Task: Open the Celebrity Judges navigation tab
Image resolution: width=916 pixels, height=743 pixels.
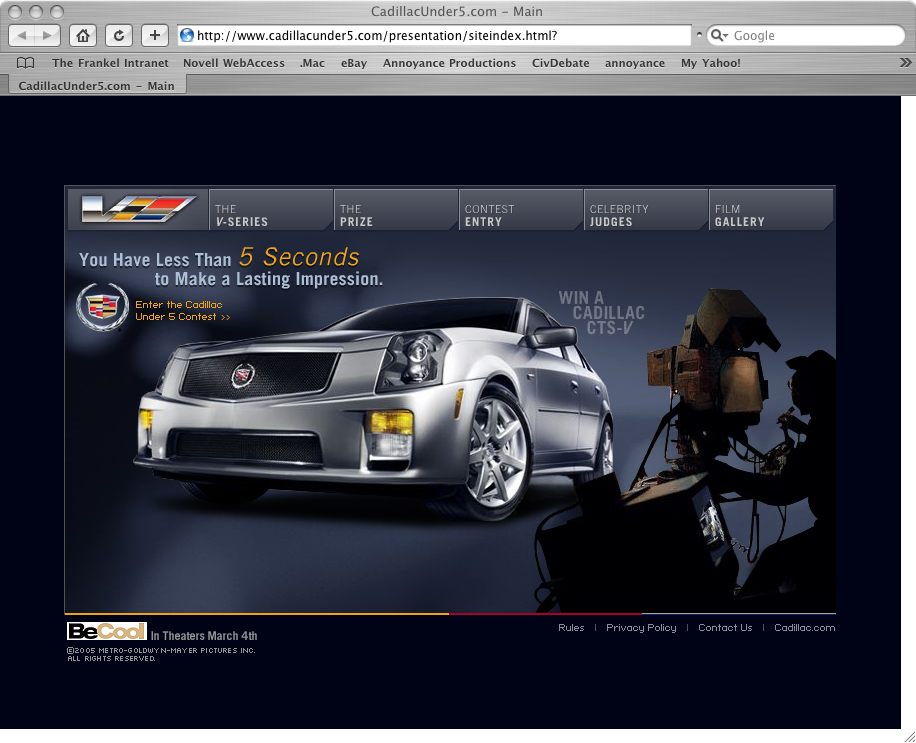Action: click(646, 210)
